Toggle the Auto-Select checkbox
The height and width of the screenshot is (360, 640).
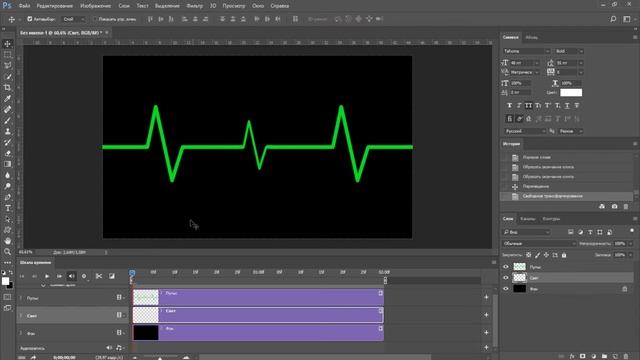pos(29,19)
